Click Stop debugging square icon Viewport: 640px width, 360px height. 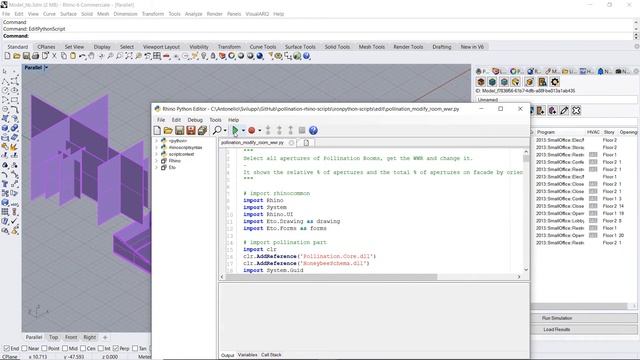pyautogui.click(x=302, y=130)
